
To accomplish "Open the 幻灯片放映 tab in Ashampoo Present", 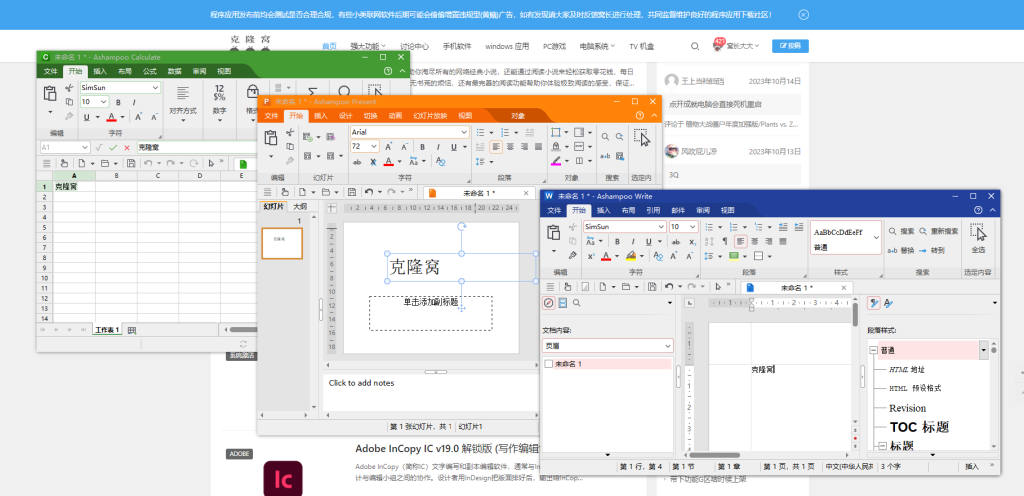I will [430, 116].
